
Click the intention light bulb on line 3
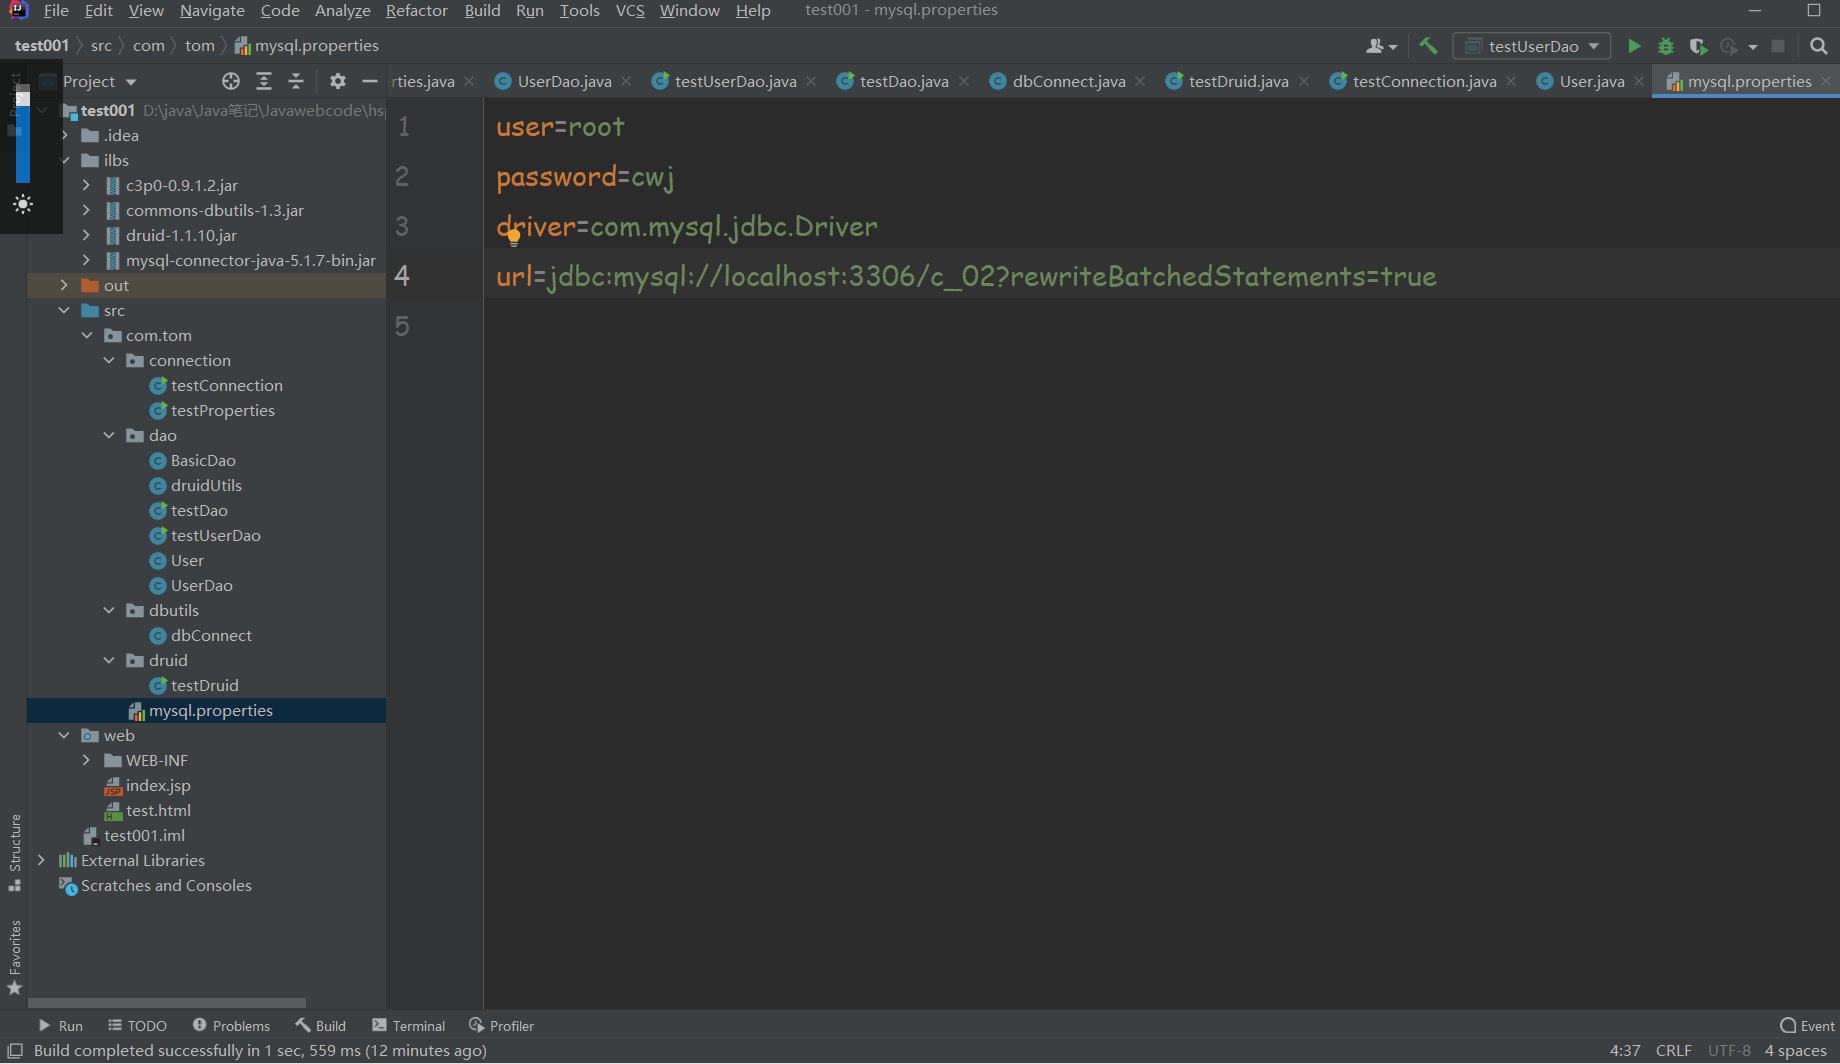(514, 238)
